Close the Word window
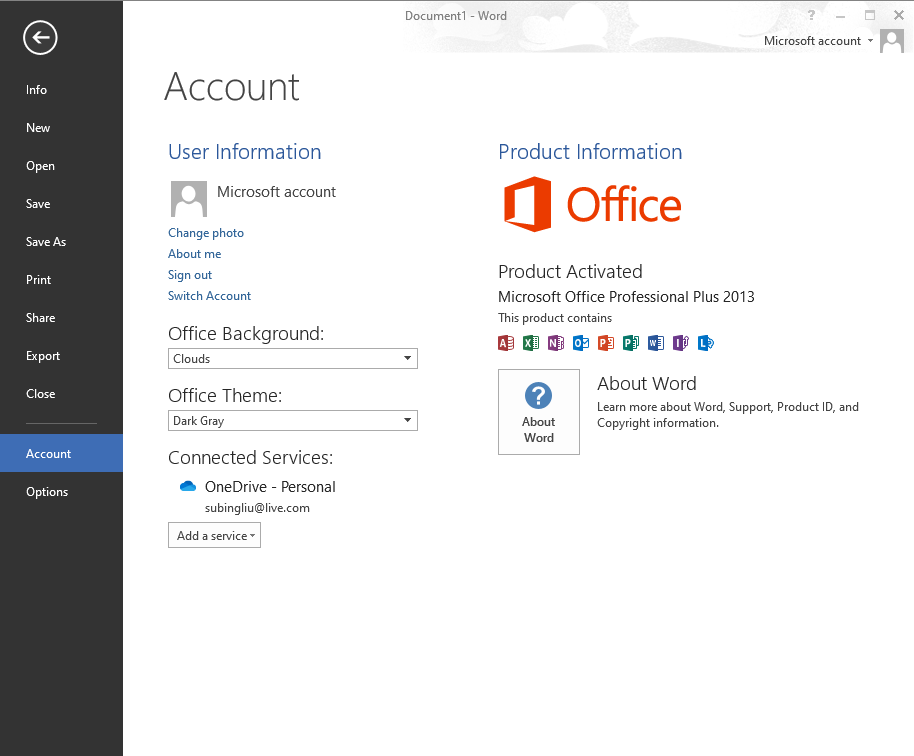This screenshot has height=756, width=914. coord(899,15)
